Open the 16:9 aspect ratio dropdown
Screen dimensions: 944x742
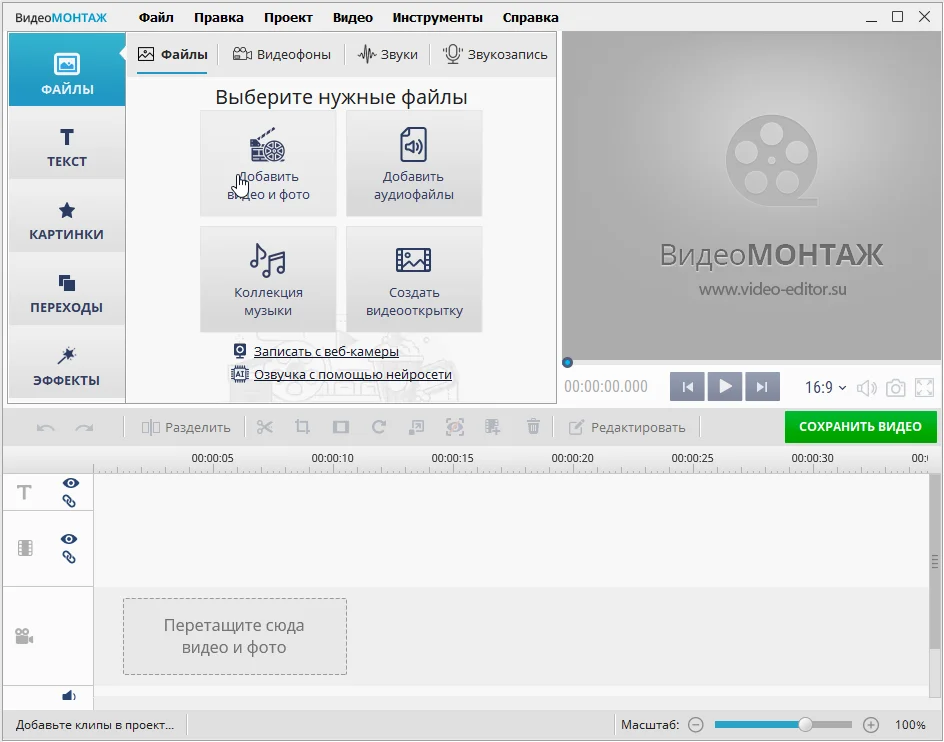(825, 387)
